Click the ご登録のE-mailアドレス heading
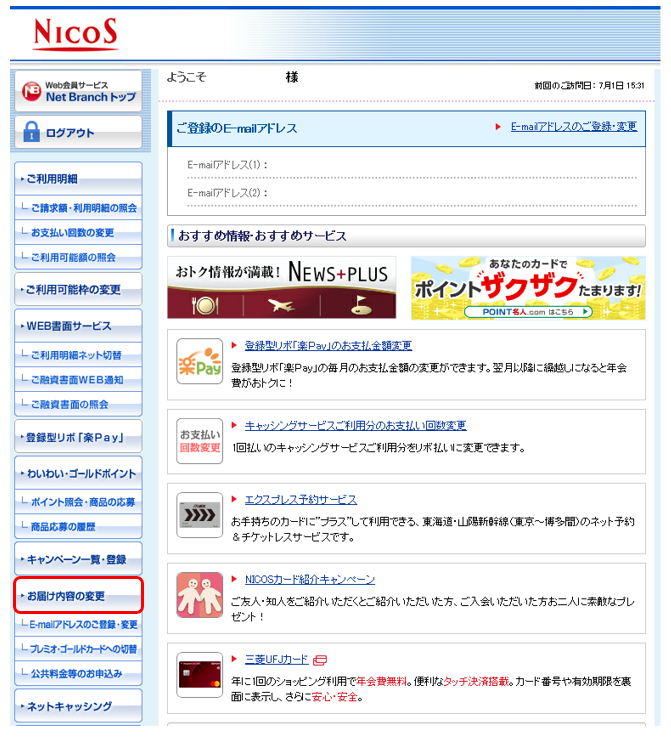This screenshot has width=671, height=739. point(237,128)
